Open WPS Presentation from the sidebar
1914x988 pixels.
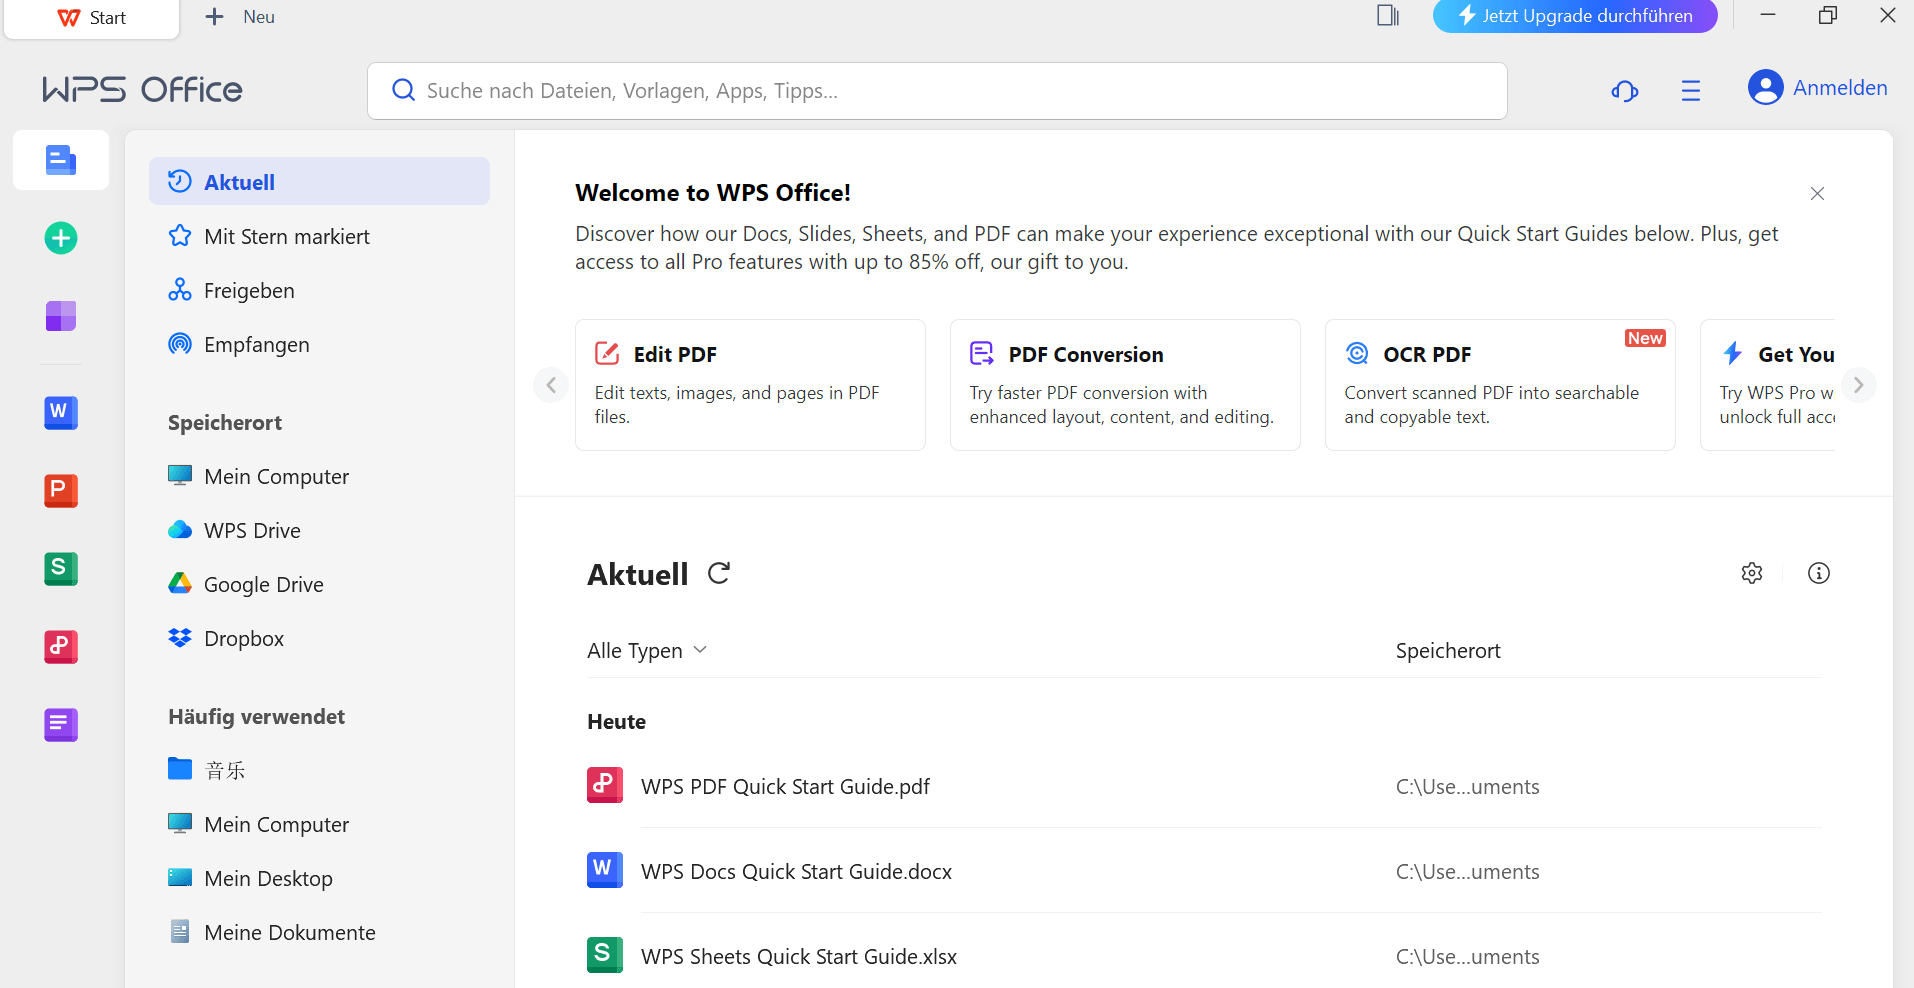[x=60, y=491]
